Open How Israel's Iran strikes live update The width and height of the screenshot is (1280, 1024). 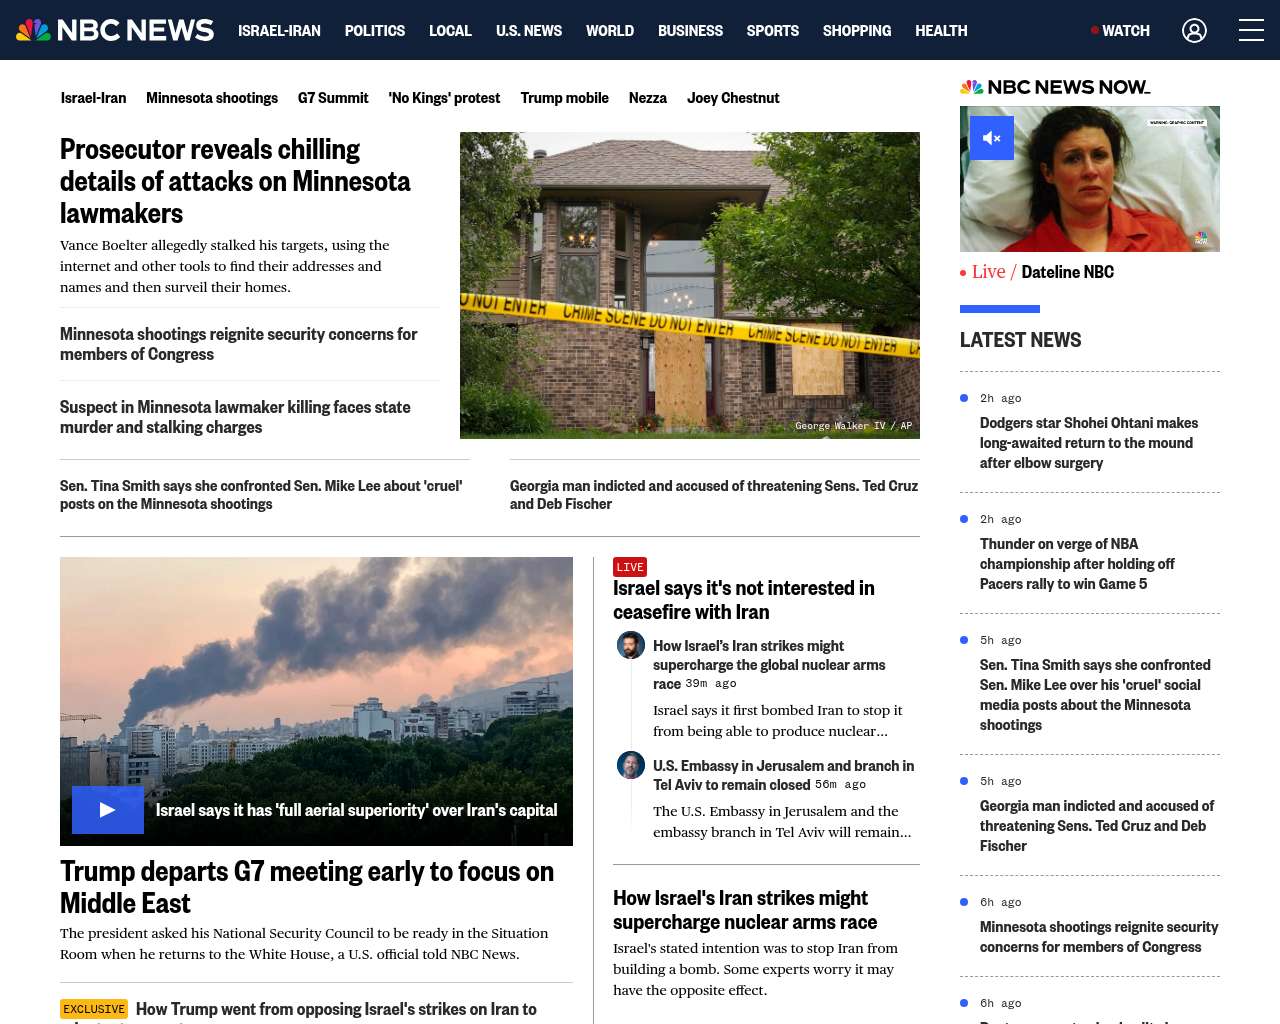coord(769,665)
